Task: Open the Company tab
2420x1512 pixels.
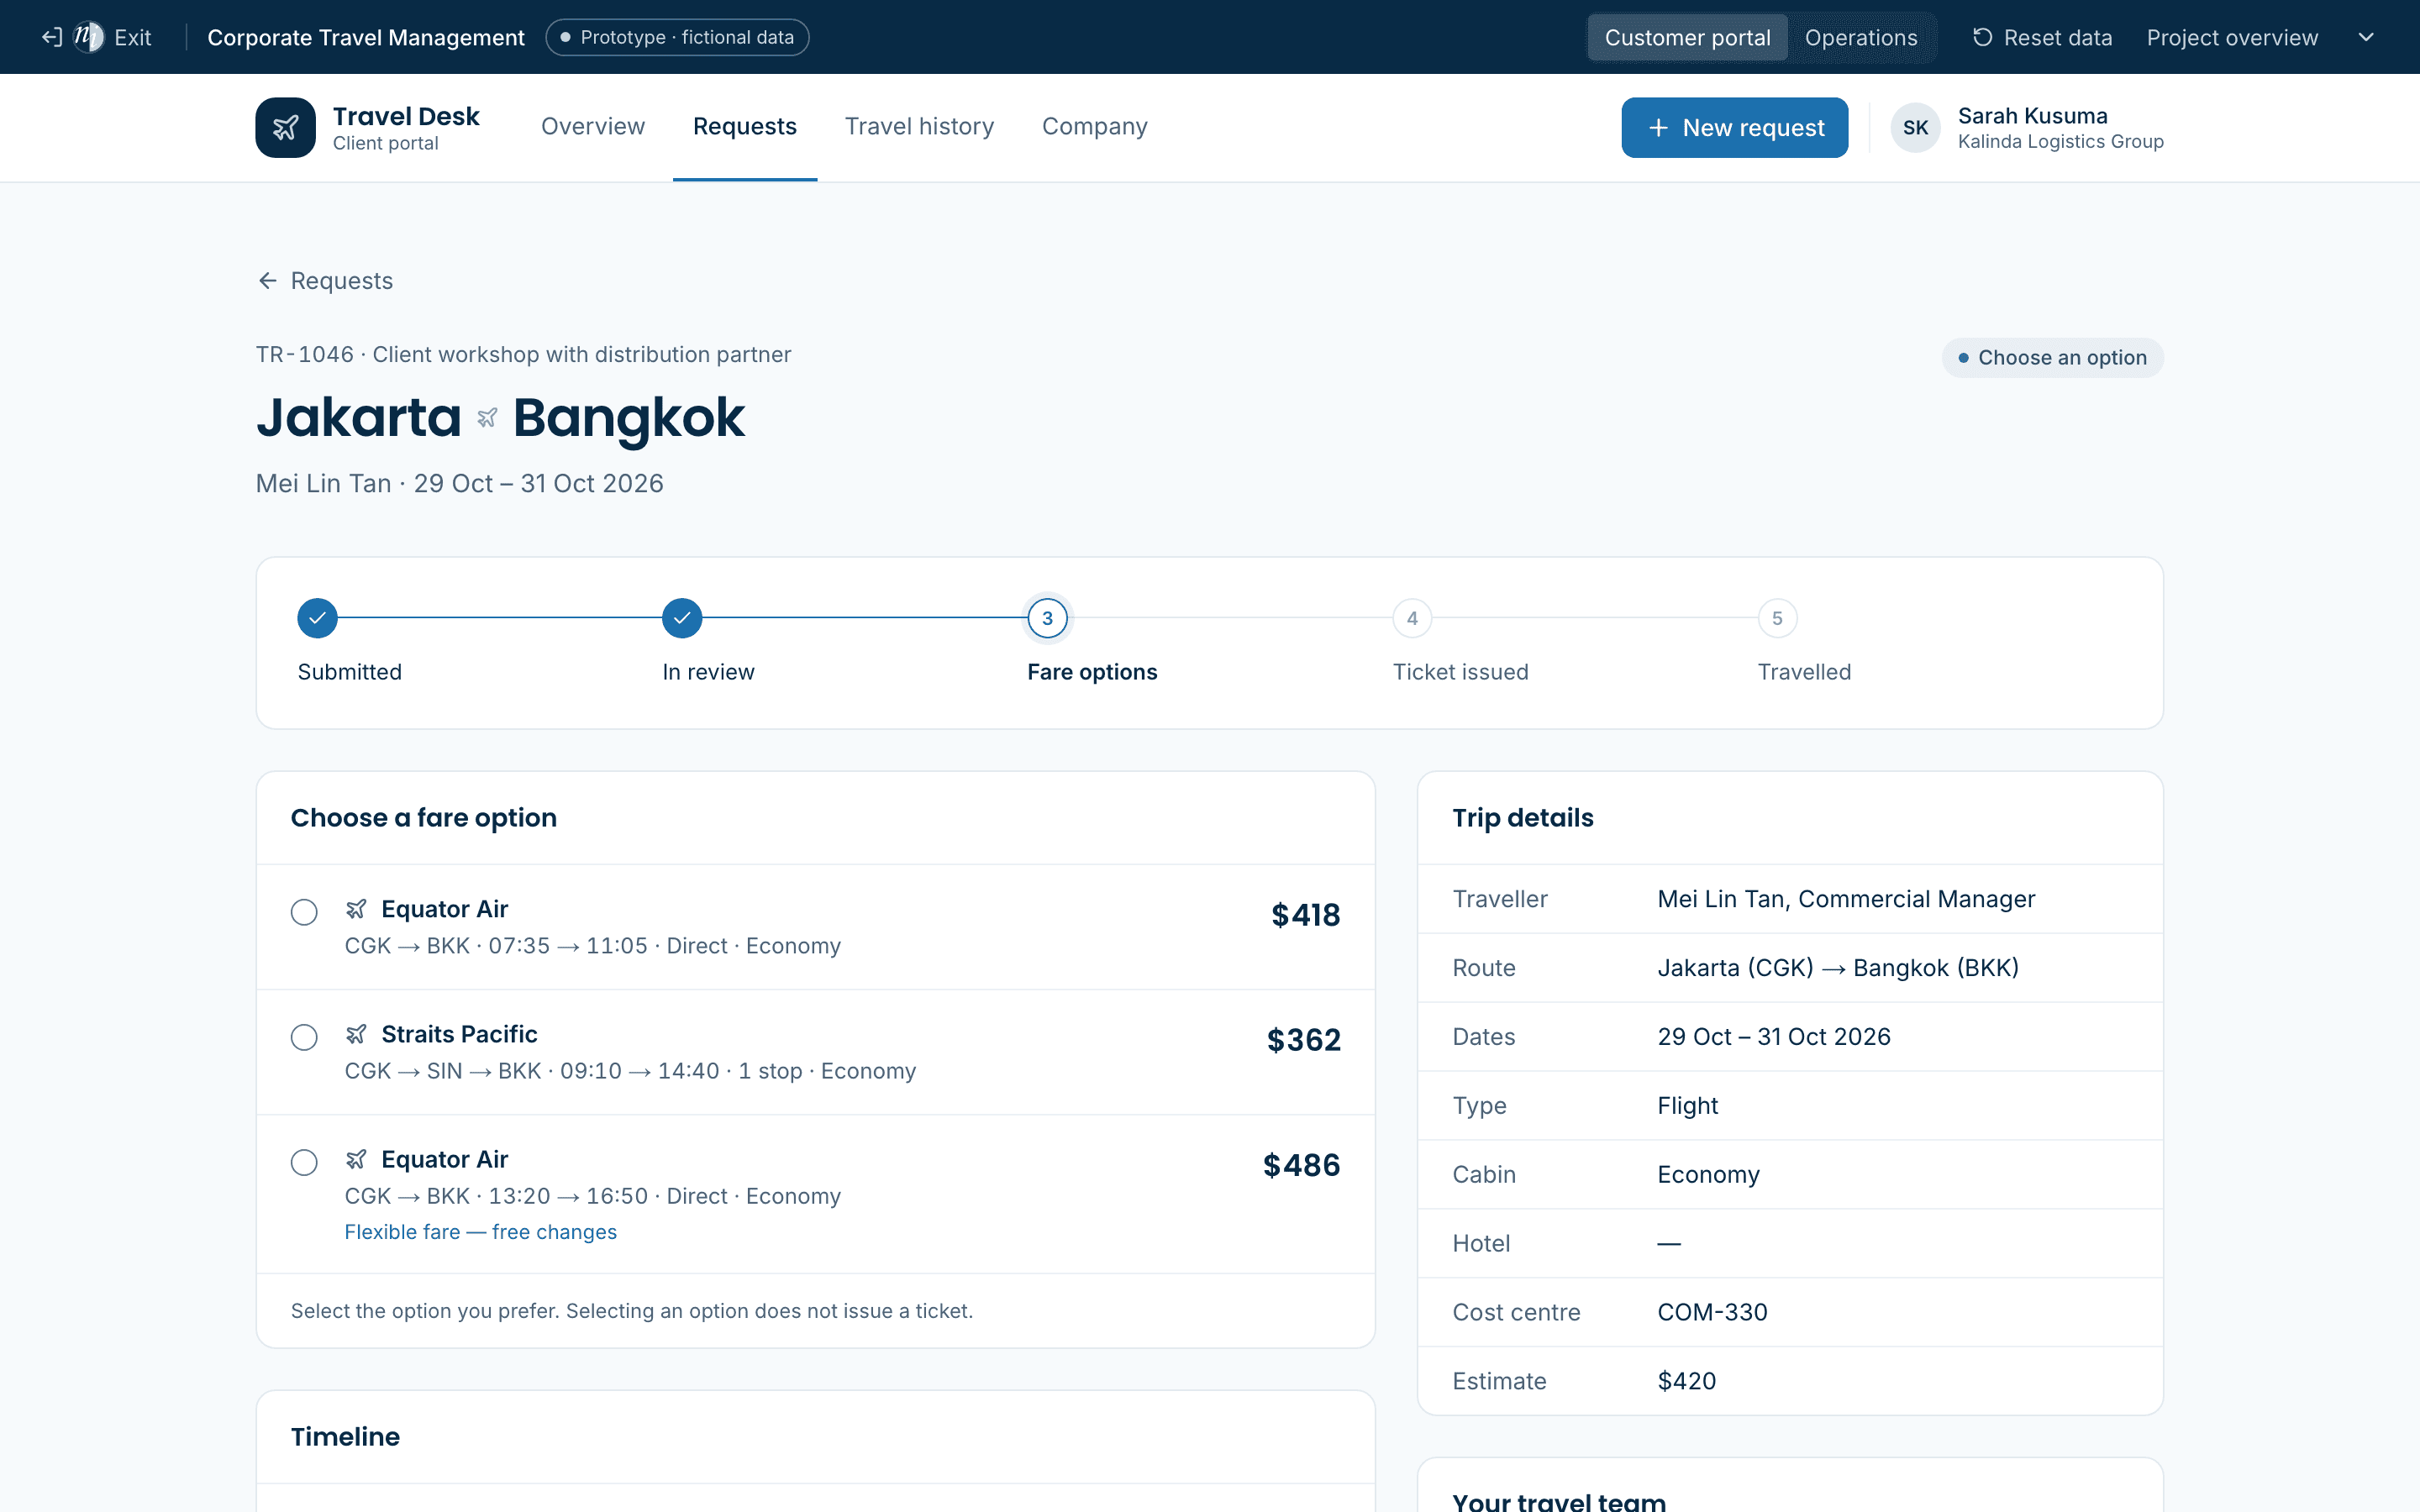Action: pos(1095,126)
